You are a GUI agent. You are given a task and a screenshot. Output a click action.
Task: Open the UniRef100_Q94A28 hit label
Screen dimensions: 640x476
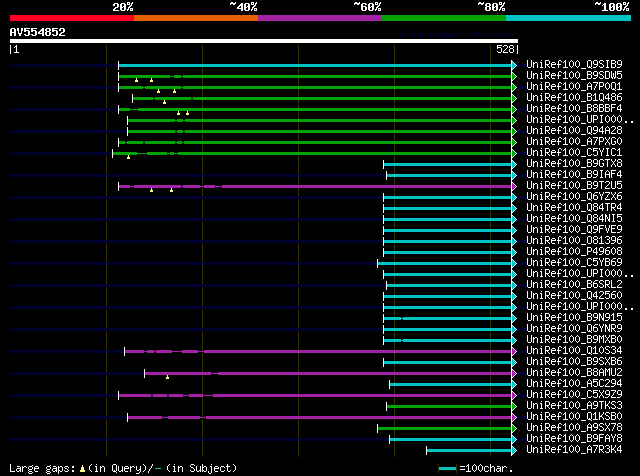[574, 131]
